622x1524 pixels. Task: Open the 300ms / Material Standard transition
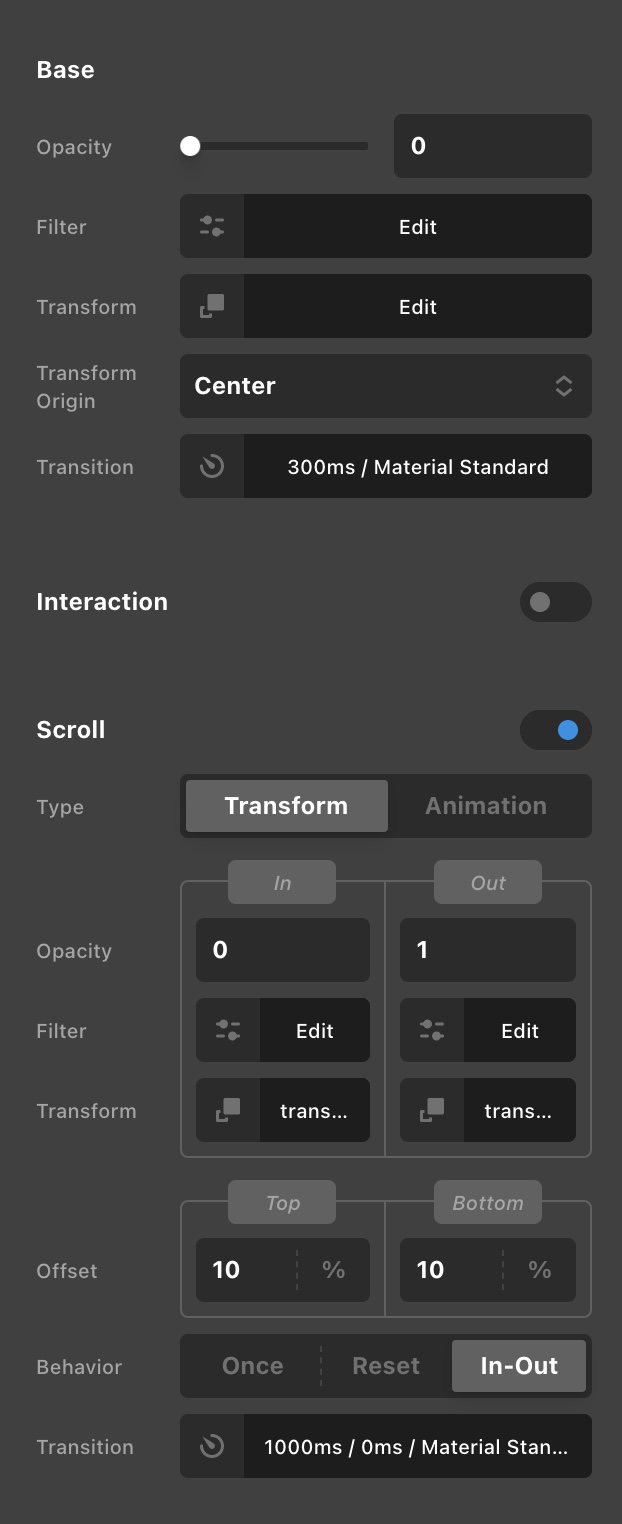(417, 466)
